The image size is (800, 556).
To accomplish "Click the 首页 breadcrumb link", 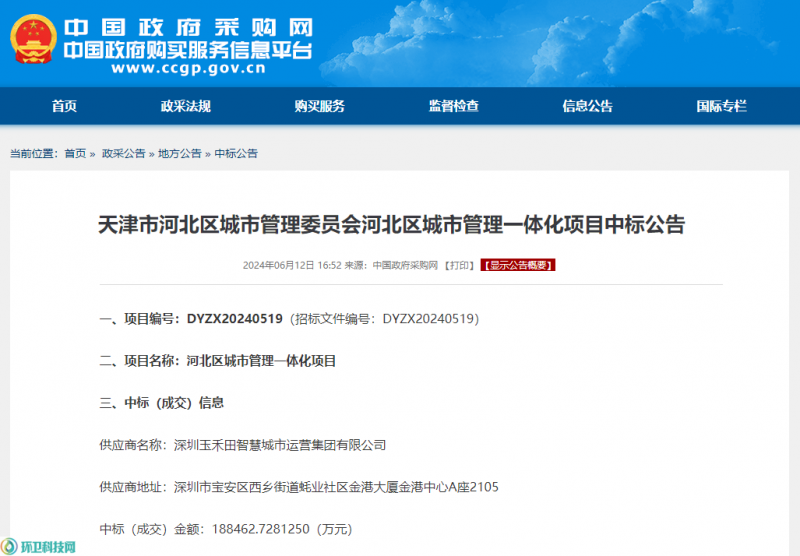I will point(75,154).
